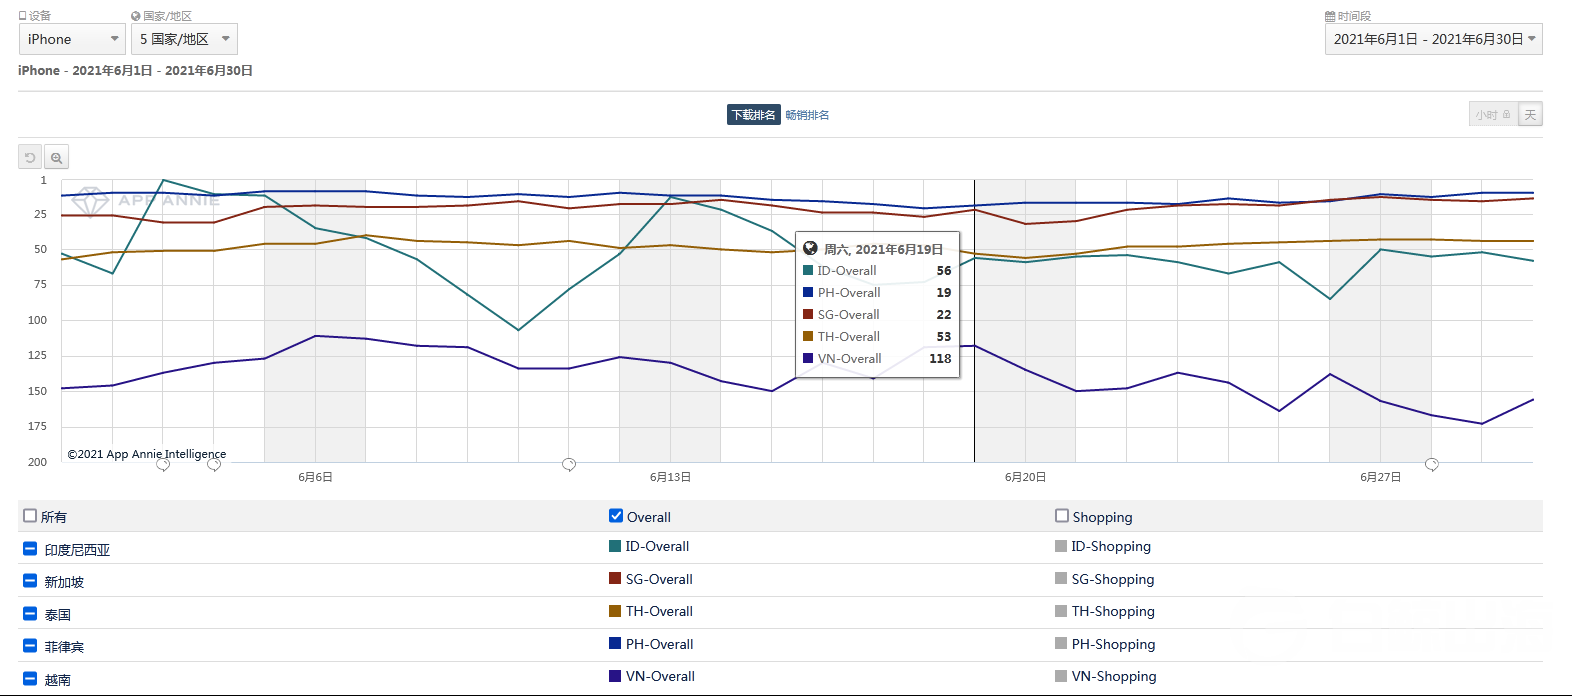Open the iPhone device dropdown

72,39
